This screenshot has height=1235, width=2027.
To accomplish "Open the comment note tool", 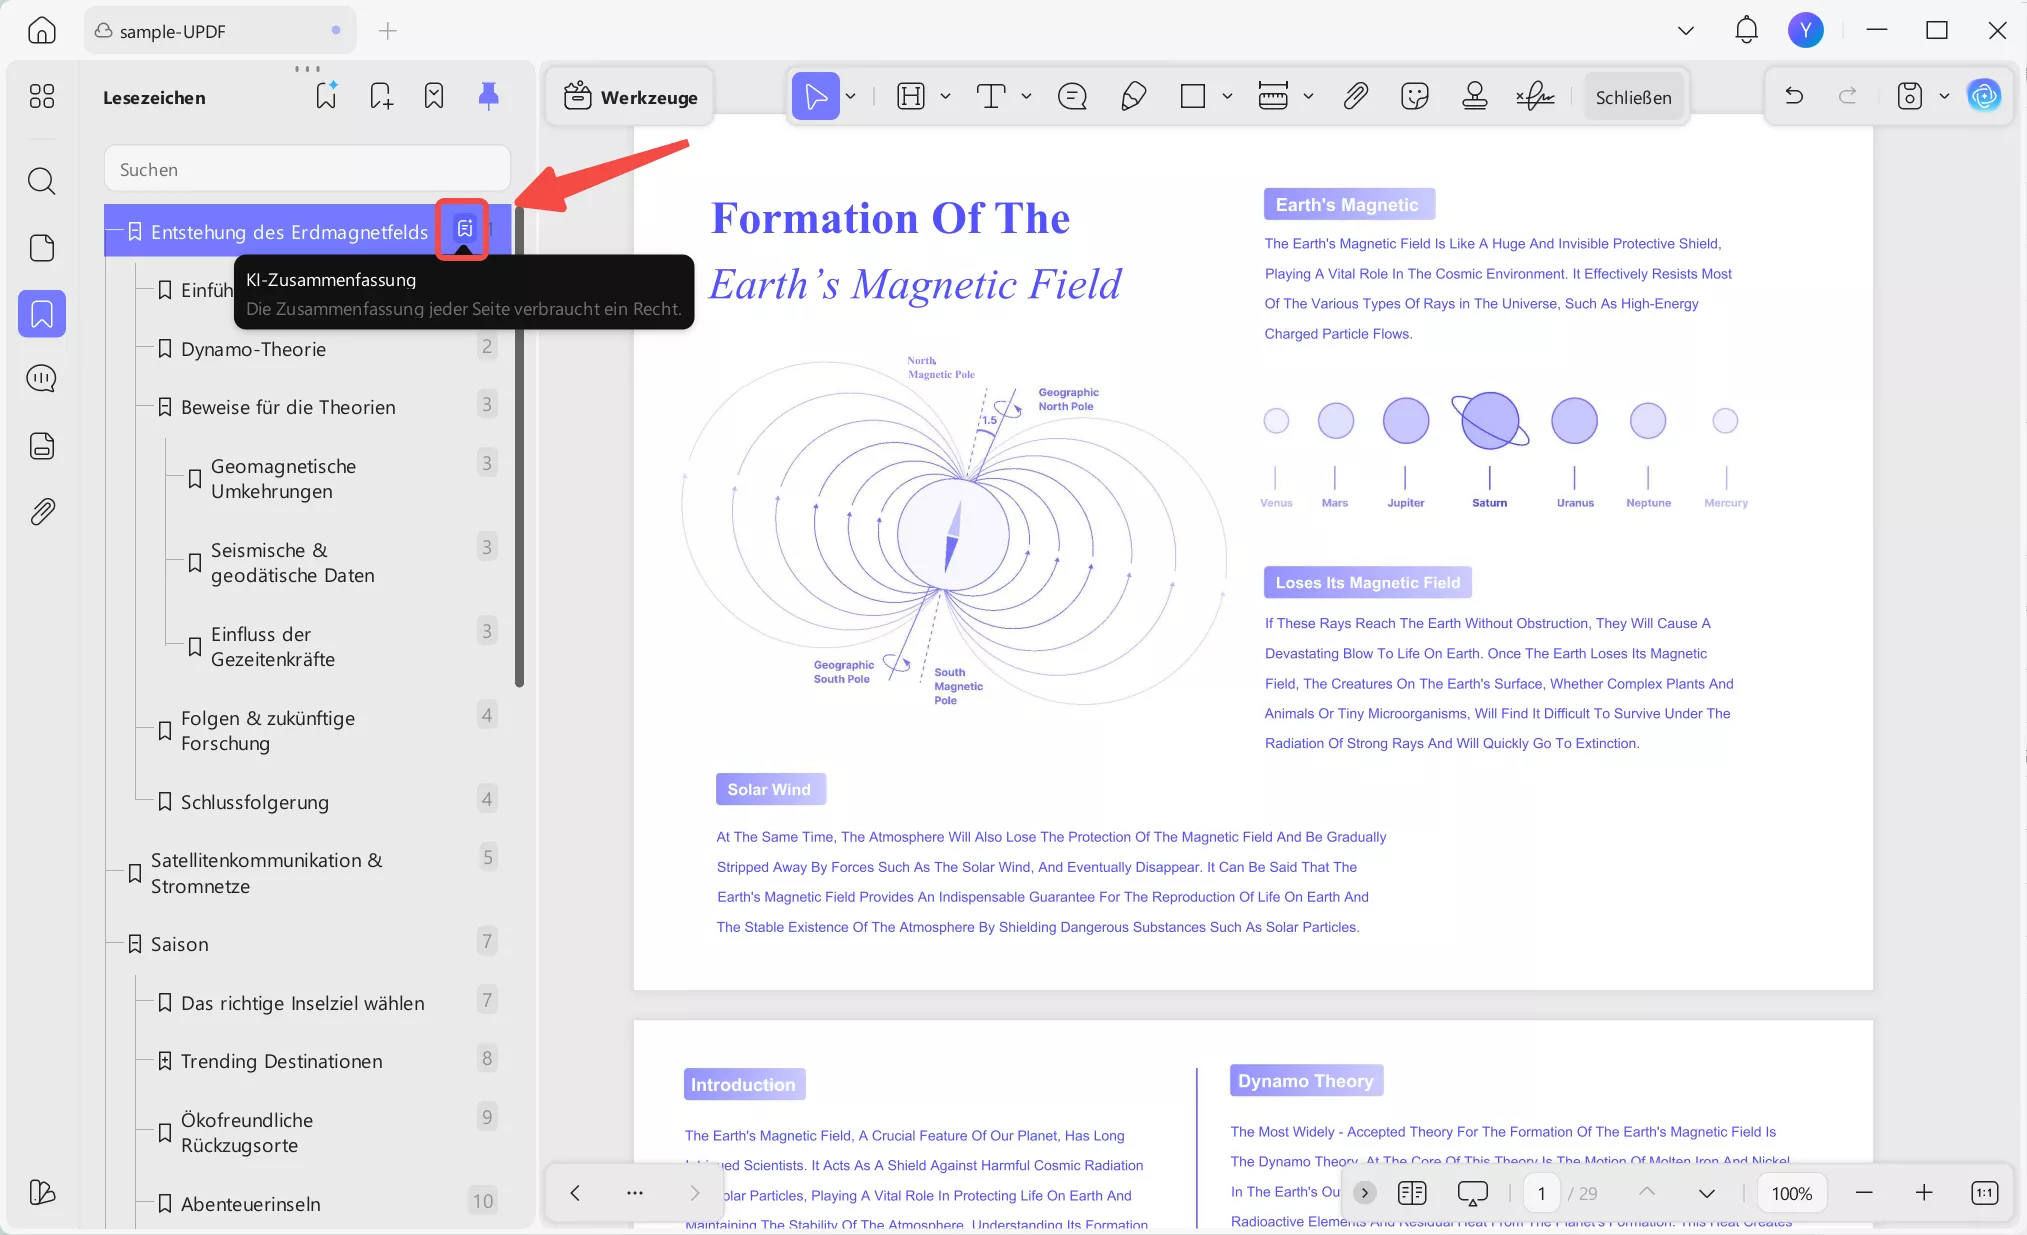I will pyautogui.click(x=1072, y=96).
